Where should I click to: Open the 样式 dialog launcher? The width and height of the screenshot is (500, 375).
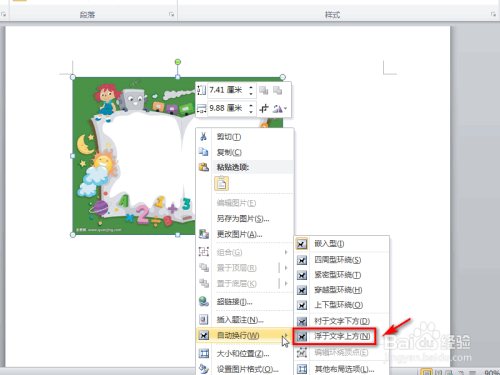click(x=493, y=14)
